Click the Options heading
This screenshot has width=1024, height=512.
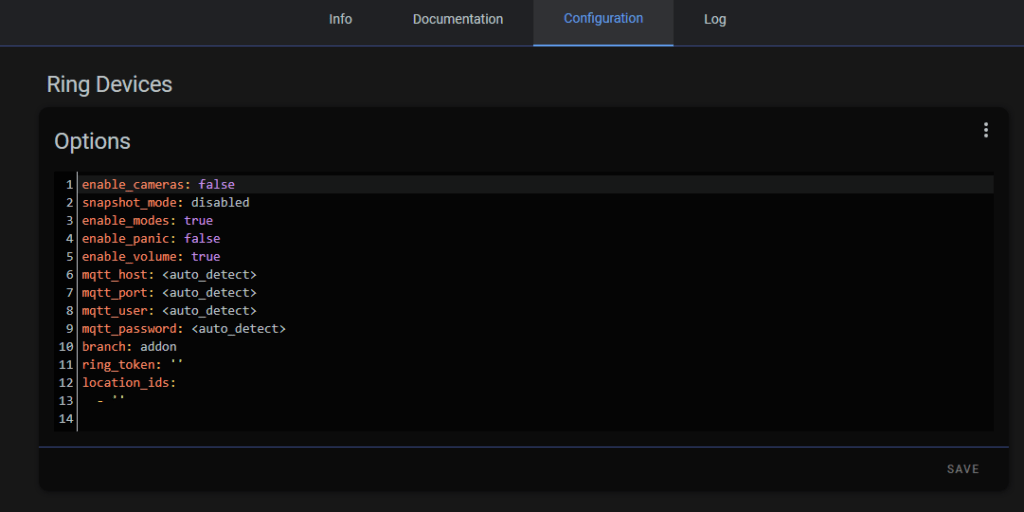point(92,142)
